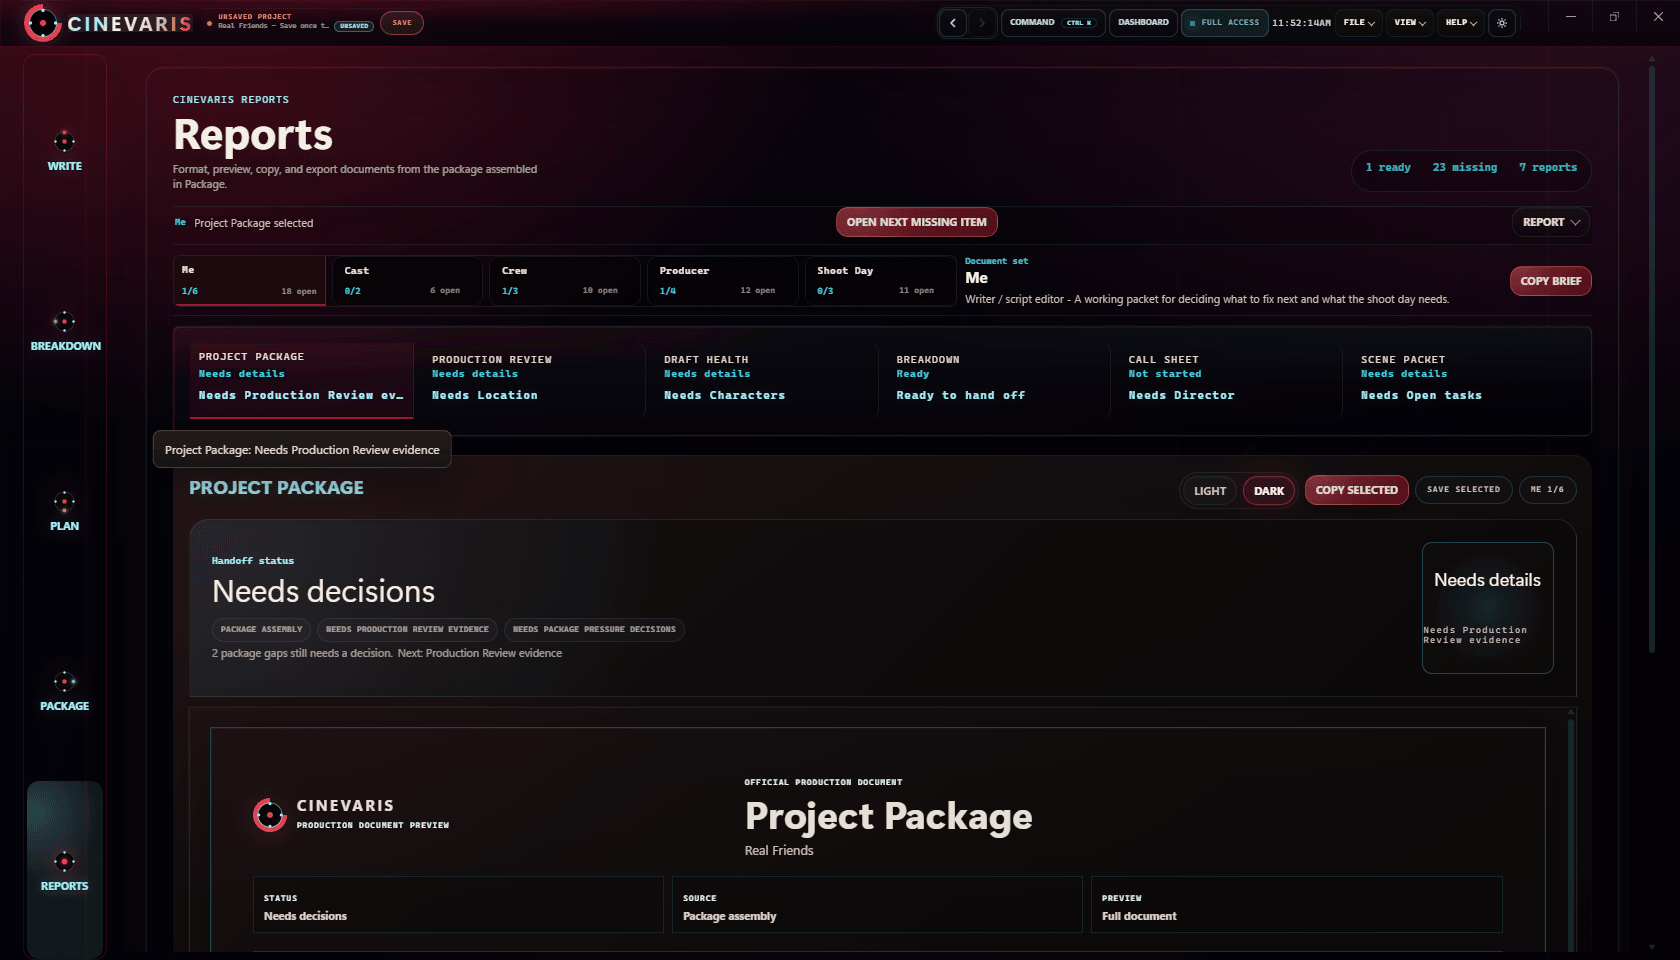Open the Breakdown section icon in the sidebar

click(x=64, y=321)
